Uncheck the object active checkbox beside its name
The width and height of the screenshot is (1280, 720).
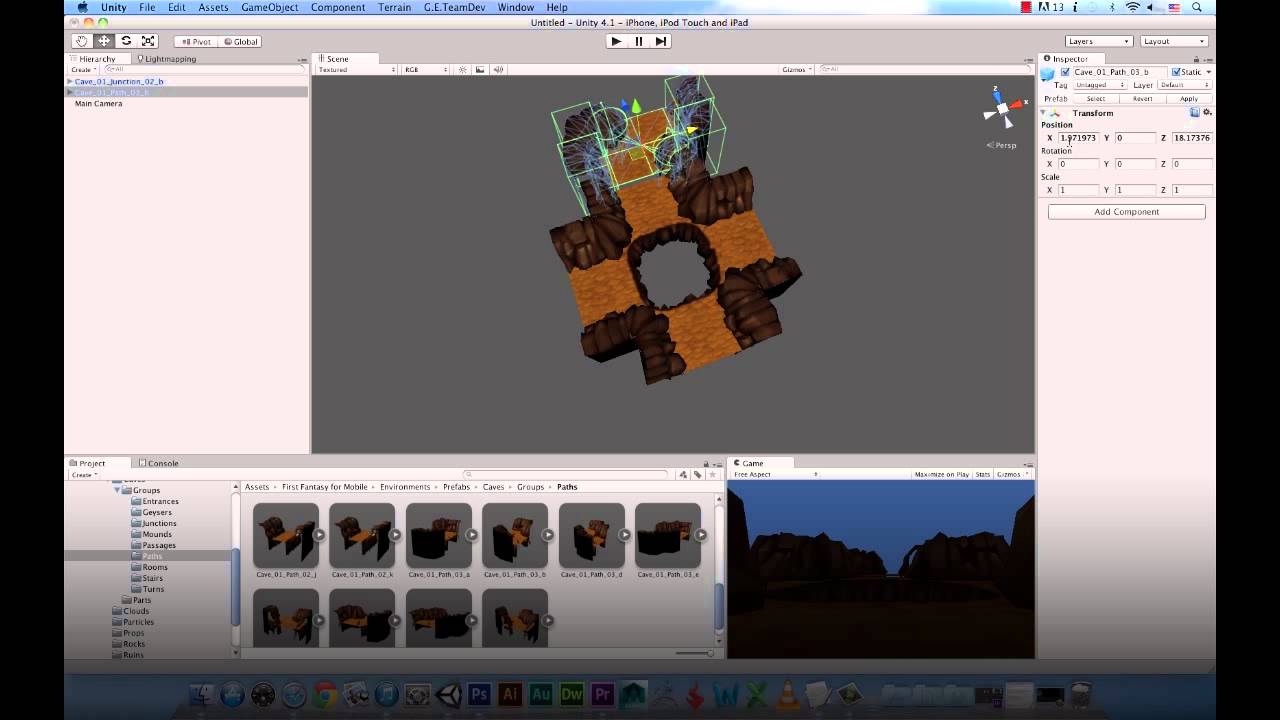pos(1065,72)
